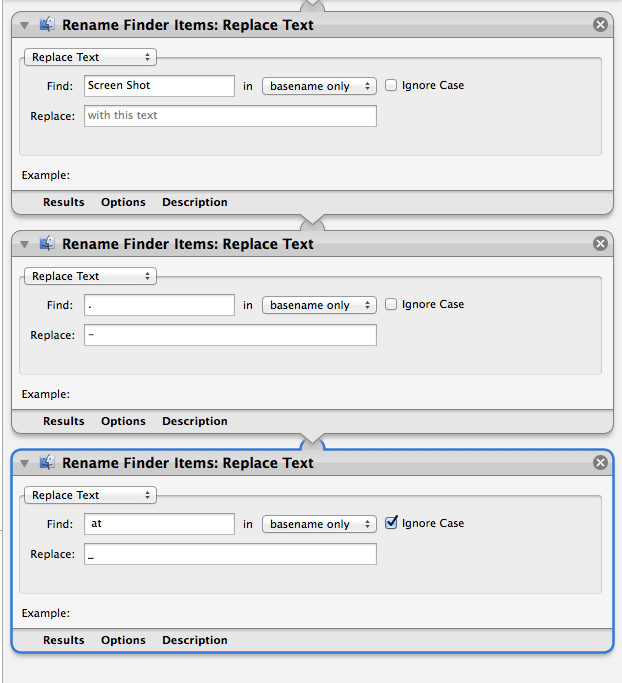622x683 pixels.
Task: Enable Ignore Case in the second action
Action: tap(391, 304)
